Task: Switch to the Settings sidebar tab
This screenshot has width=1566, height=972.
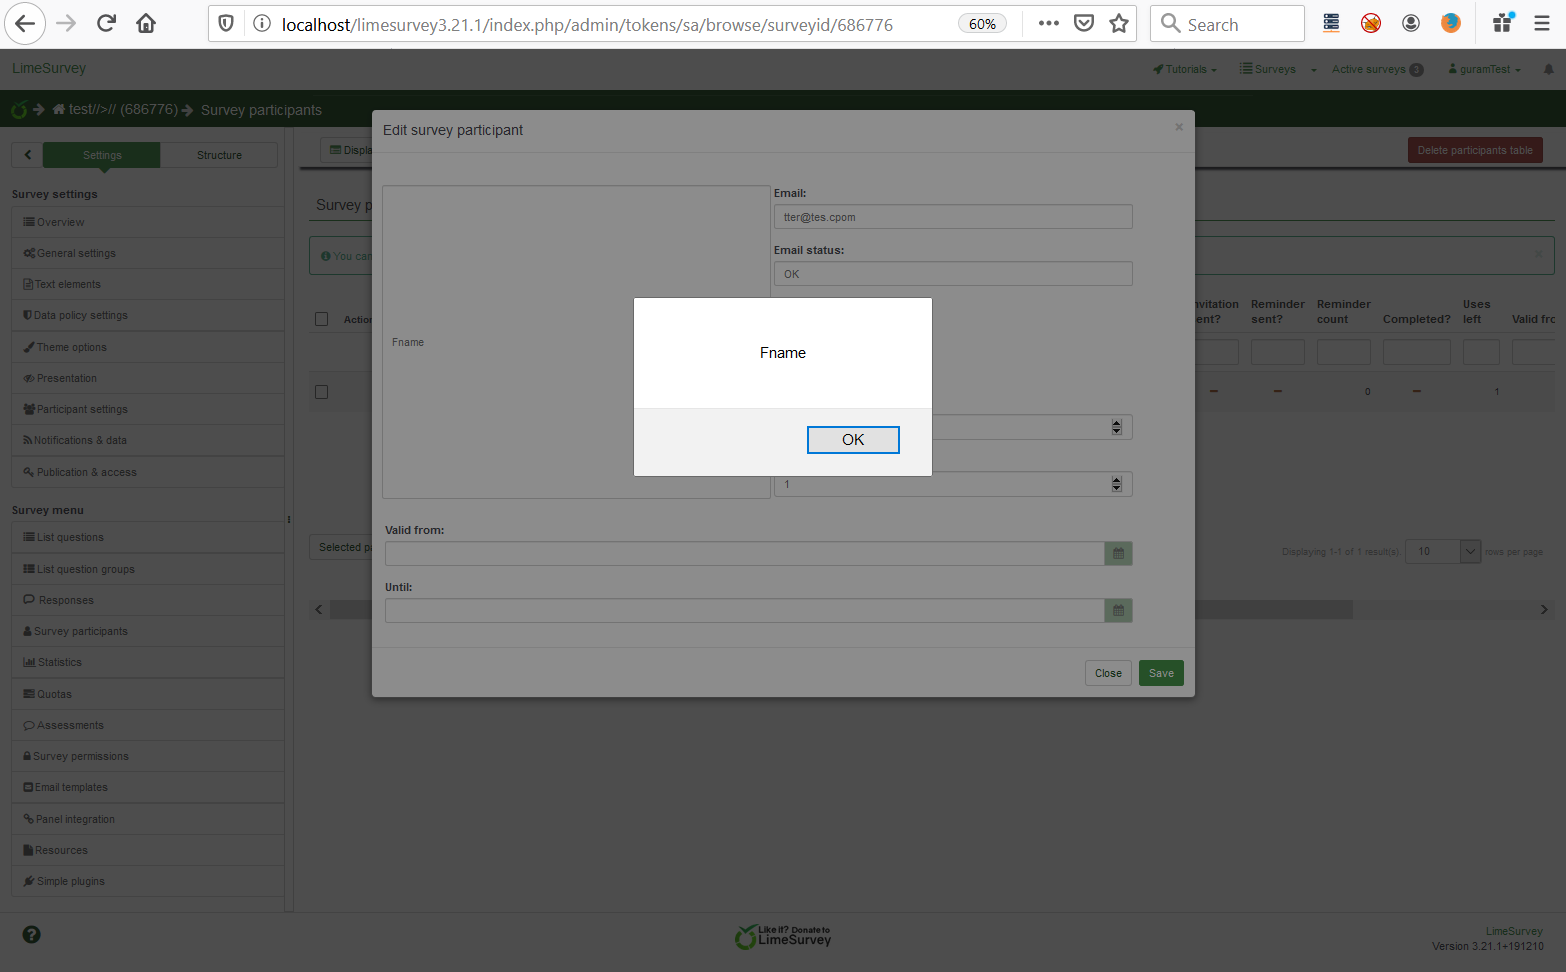Action: (102, 155)
